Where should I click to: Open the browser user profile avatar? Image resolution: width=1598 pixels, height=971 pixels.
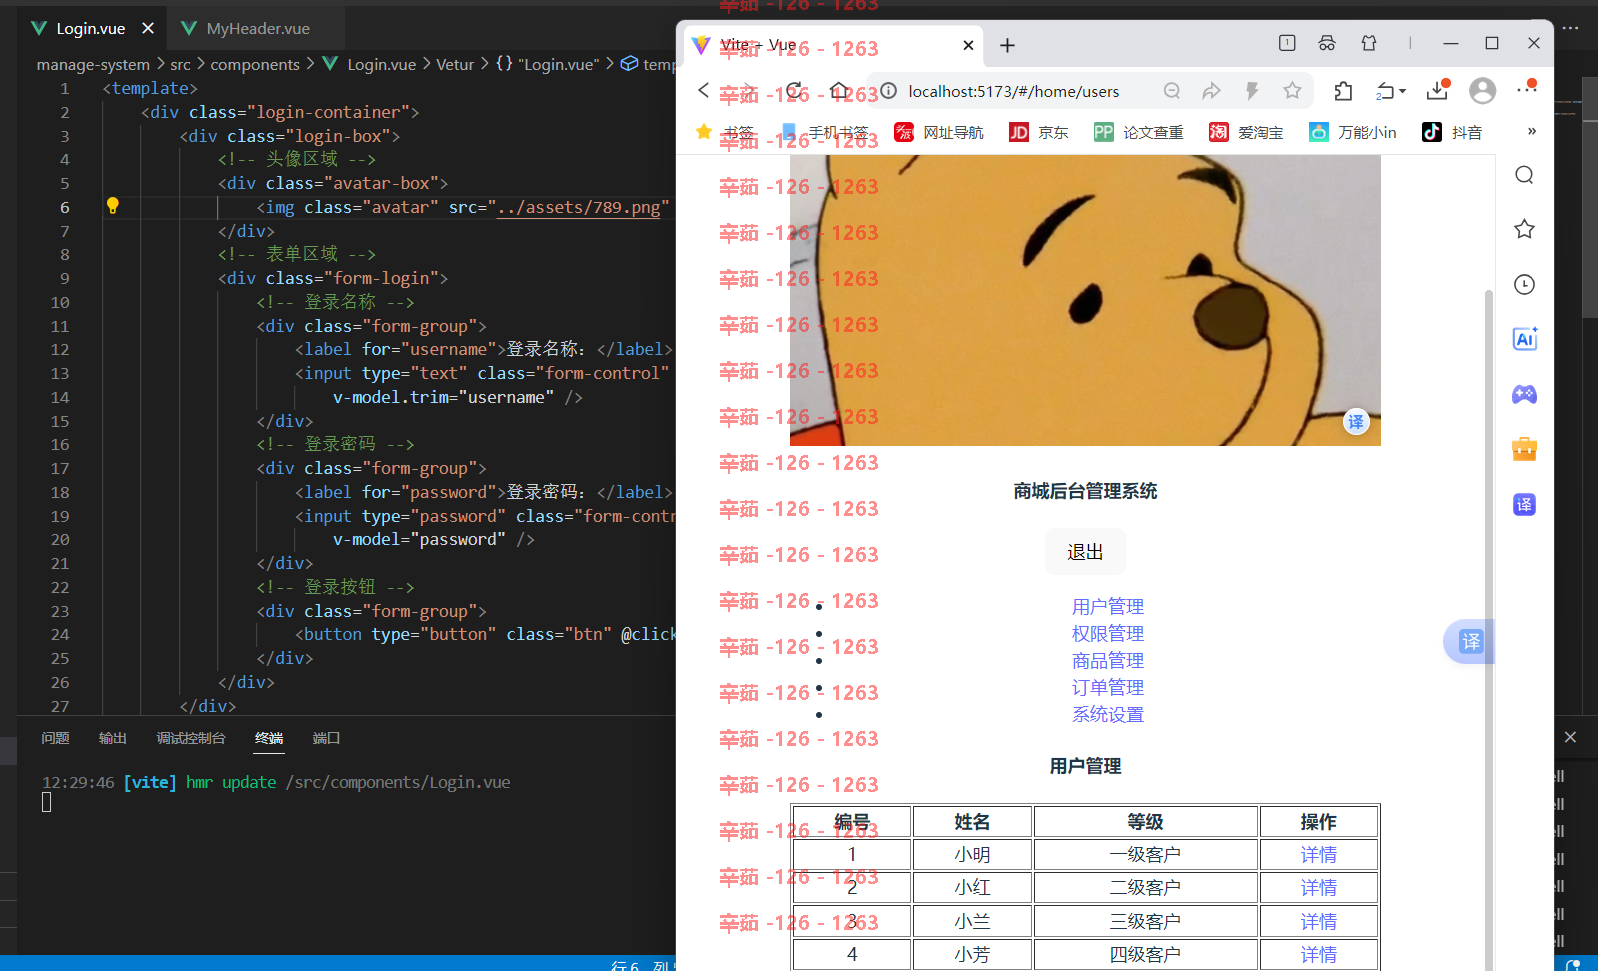click(x=1483, y=91)
